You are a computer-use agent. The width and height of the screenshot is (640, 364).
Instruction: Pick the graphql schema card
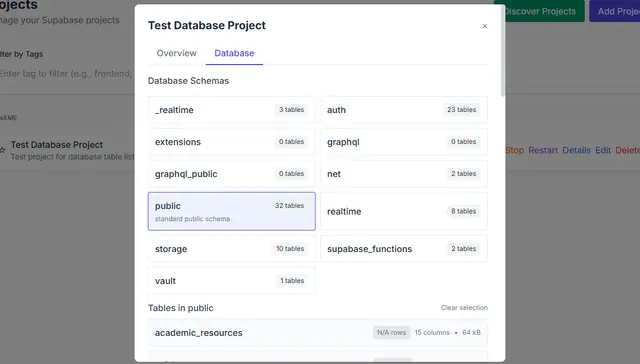click(x=404, y=142)
